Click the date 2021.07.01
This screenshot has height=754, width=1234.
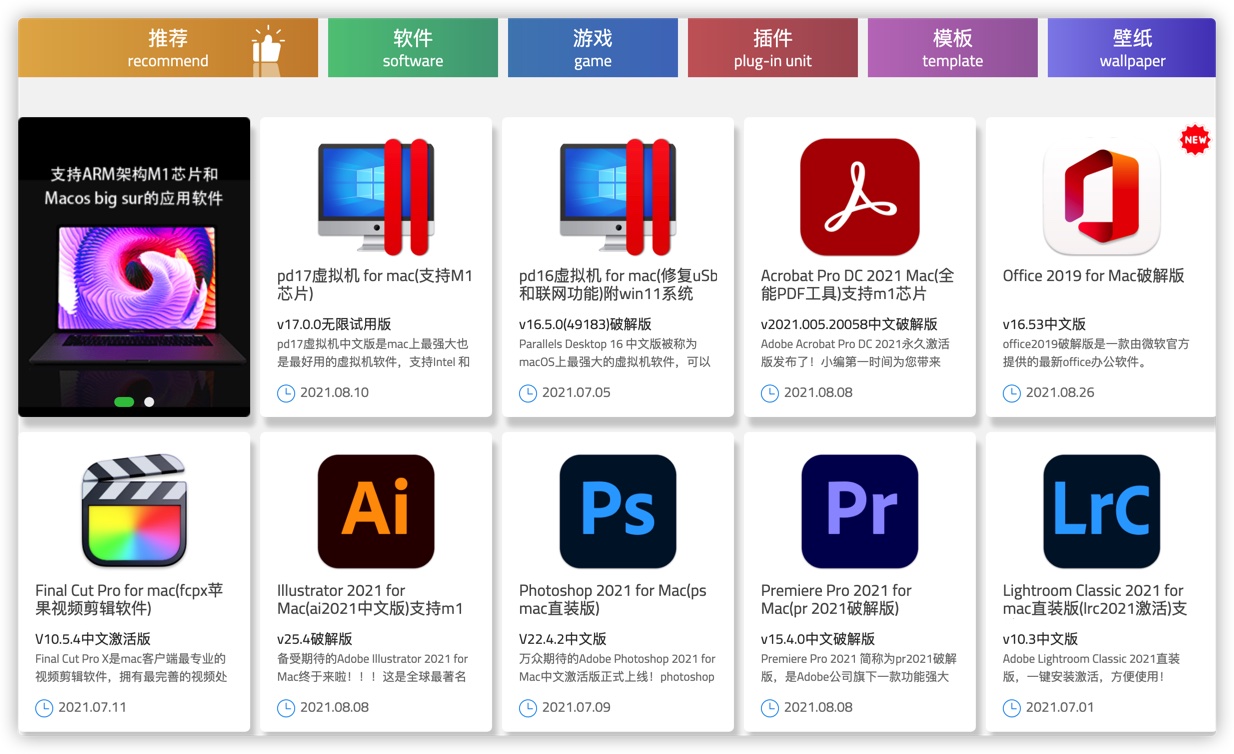(1060, 708)
